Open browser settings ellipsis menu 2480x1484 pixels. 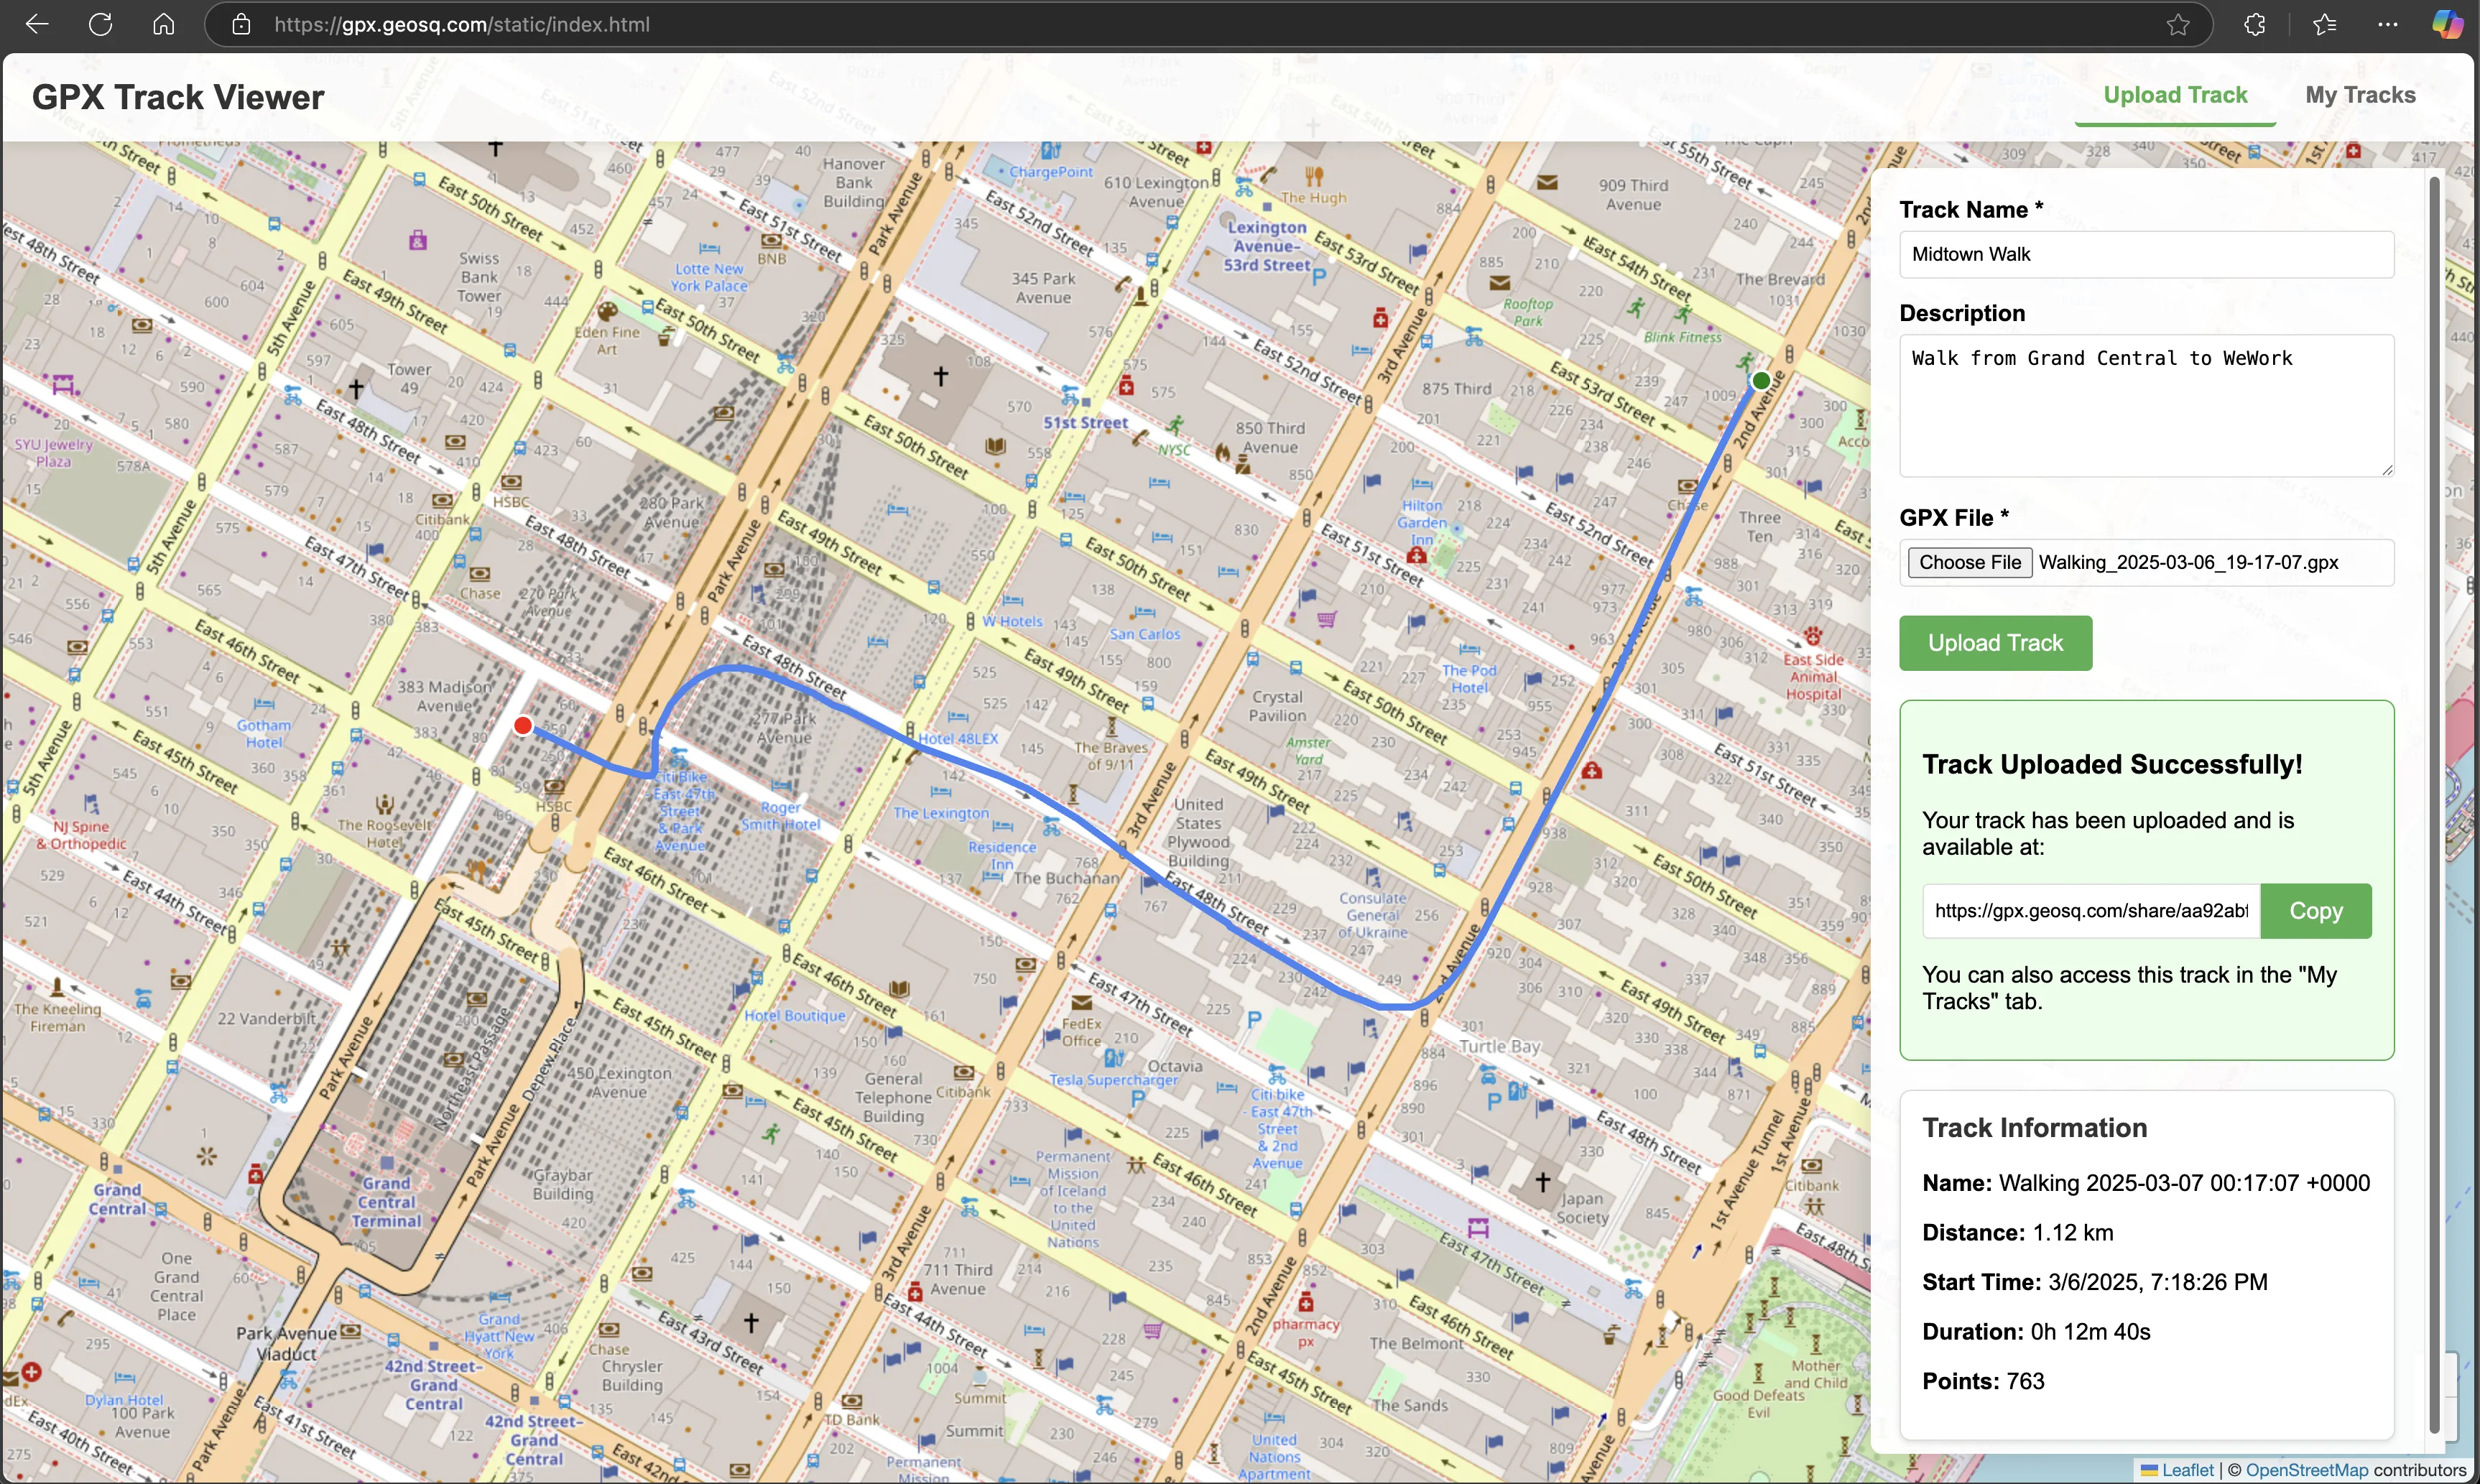point(2388,25)
